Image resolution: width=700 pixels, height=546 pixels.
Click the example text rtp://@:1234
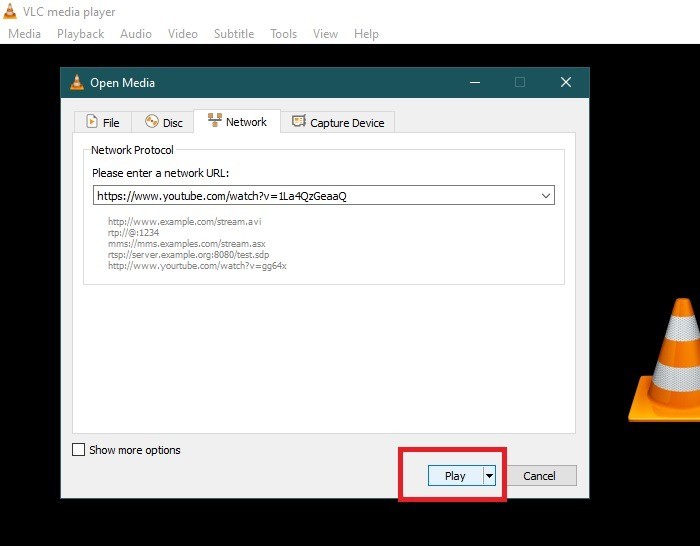(133, 233)
